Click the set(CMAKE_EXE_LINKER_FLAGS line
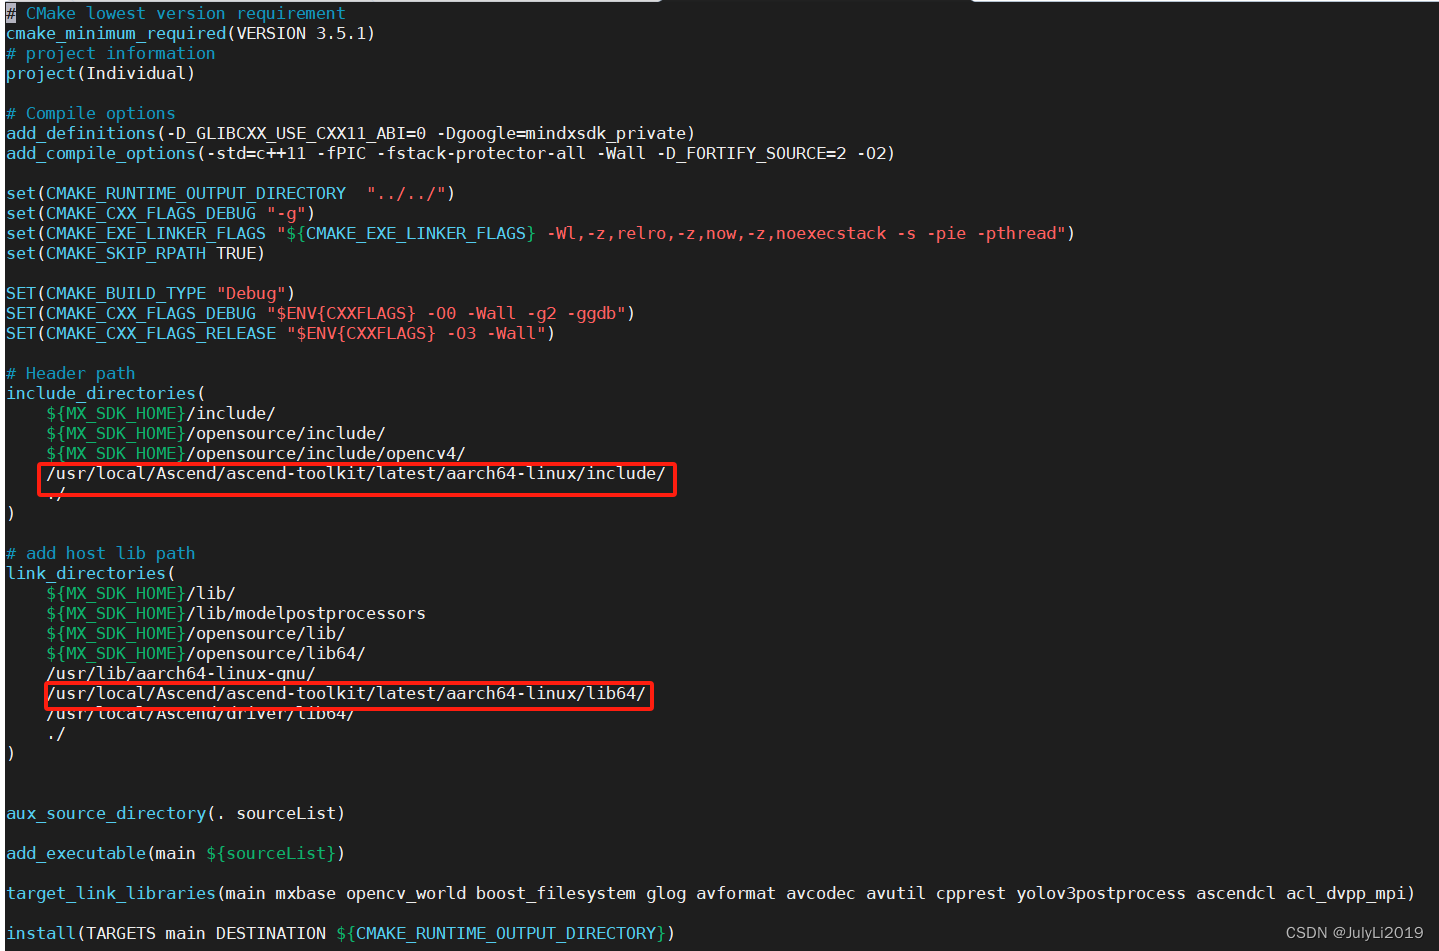The width and height of the screenshot is (1439, 951). (540, 233)
